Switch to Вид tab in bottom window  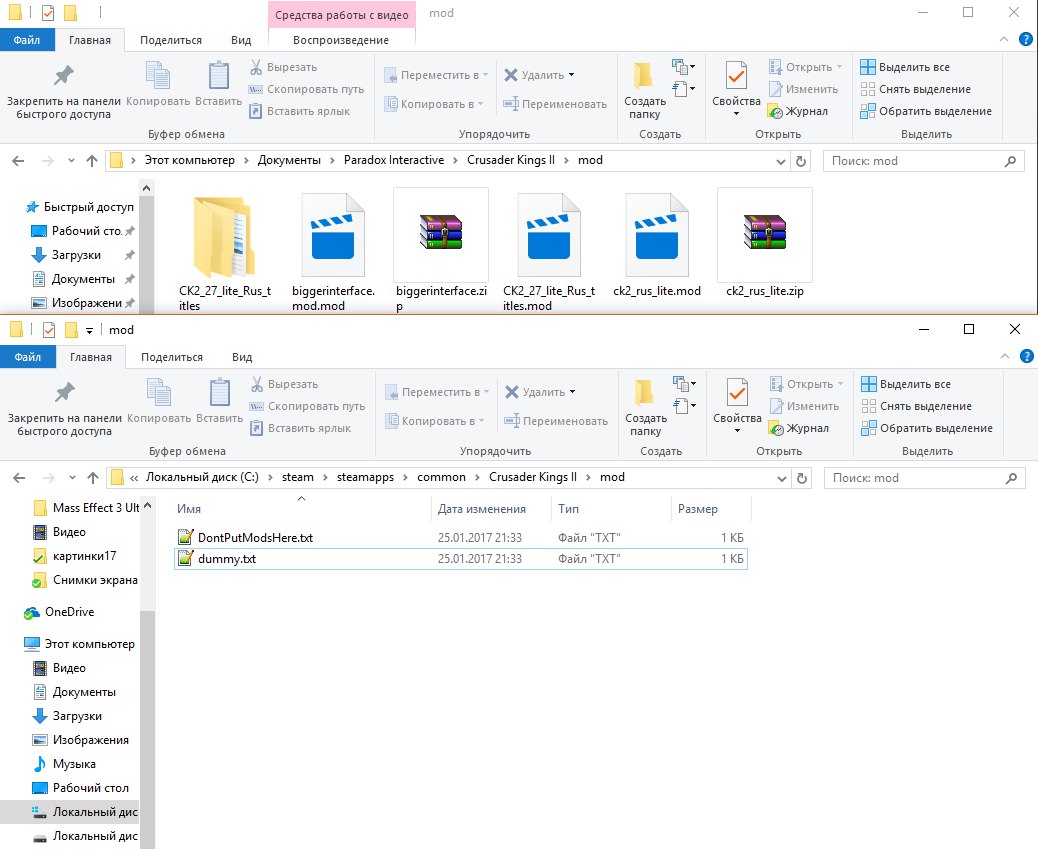[242, 357]
